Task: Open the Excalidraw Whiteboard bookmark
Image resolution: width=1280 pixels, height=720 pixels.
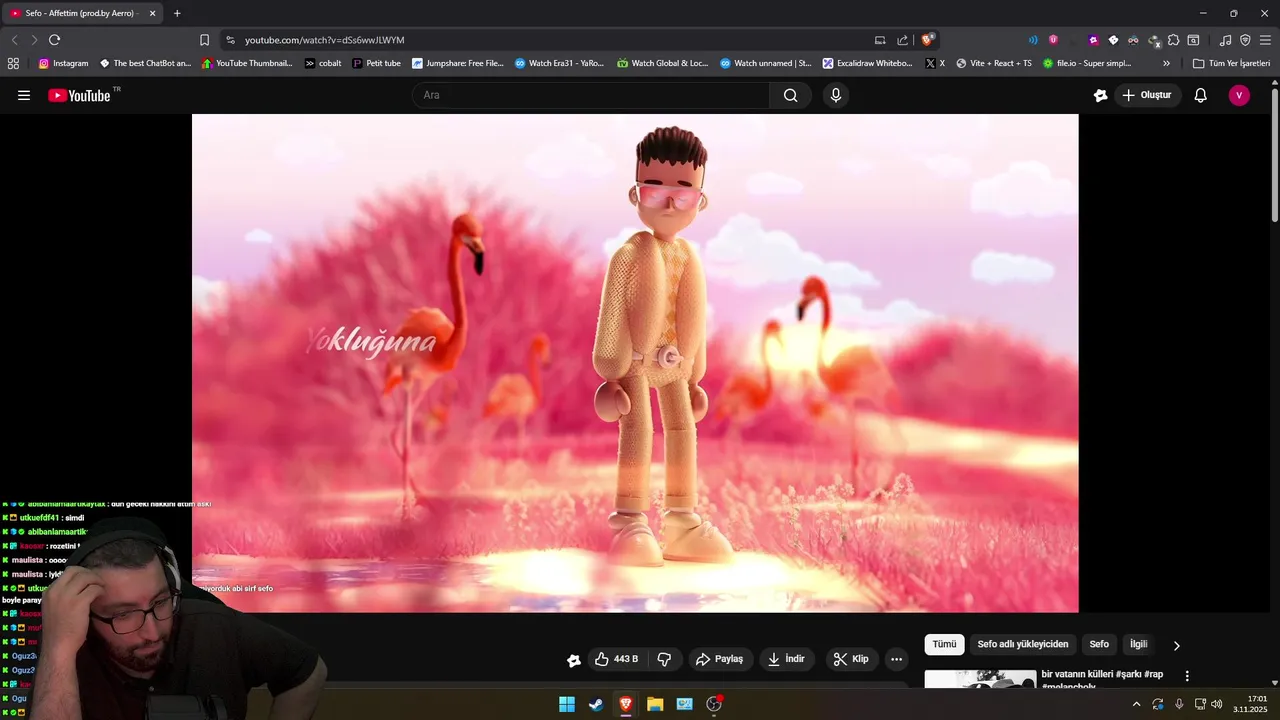Action: [868, 63]
